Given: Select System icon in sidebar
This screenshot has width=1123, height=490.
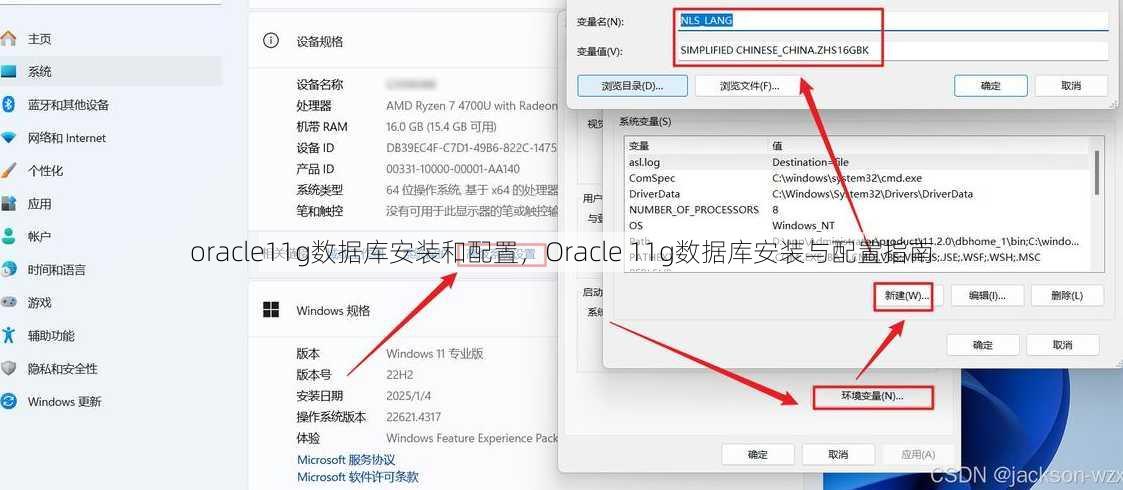Looking at the screenshot, I should [8, 72].
